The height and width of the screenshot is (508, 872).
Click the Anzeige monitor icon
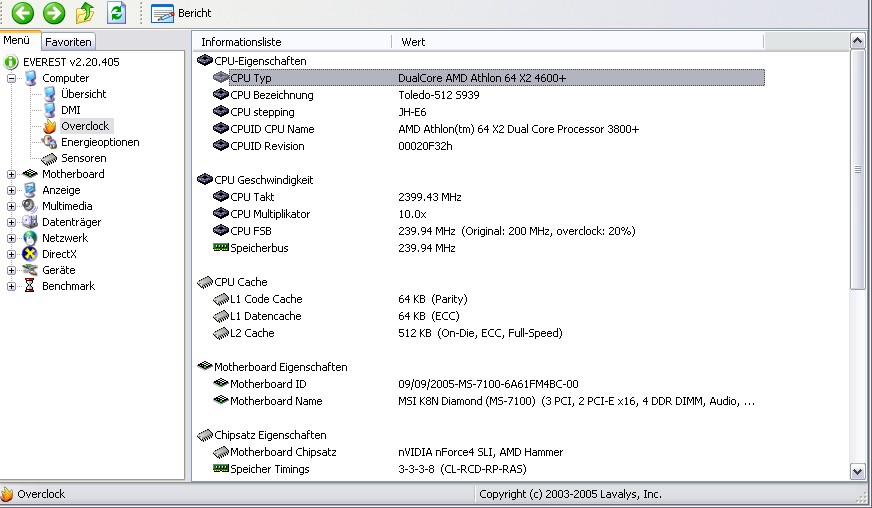(30, 190)
